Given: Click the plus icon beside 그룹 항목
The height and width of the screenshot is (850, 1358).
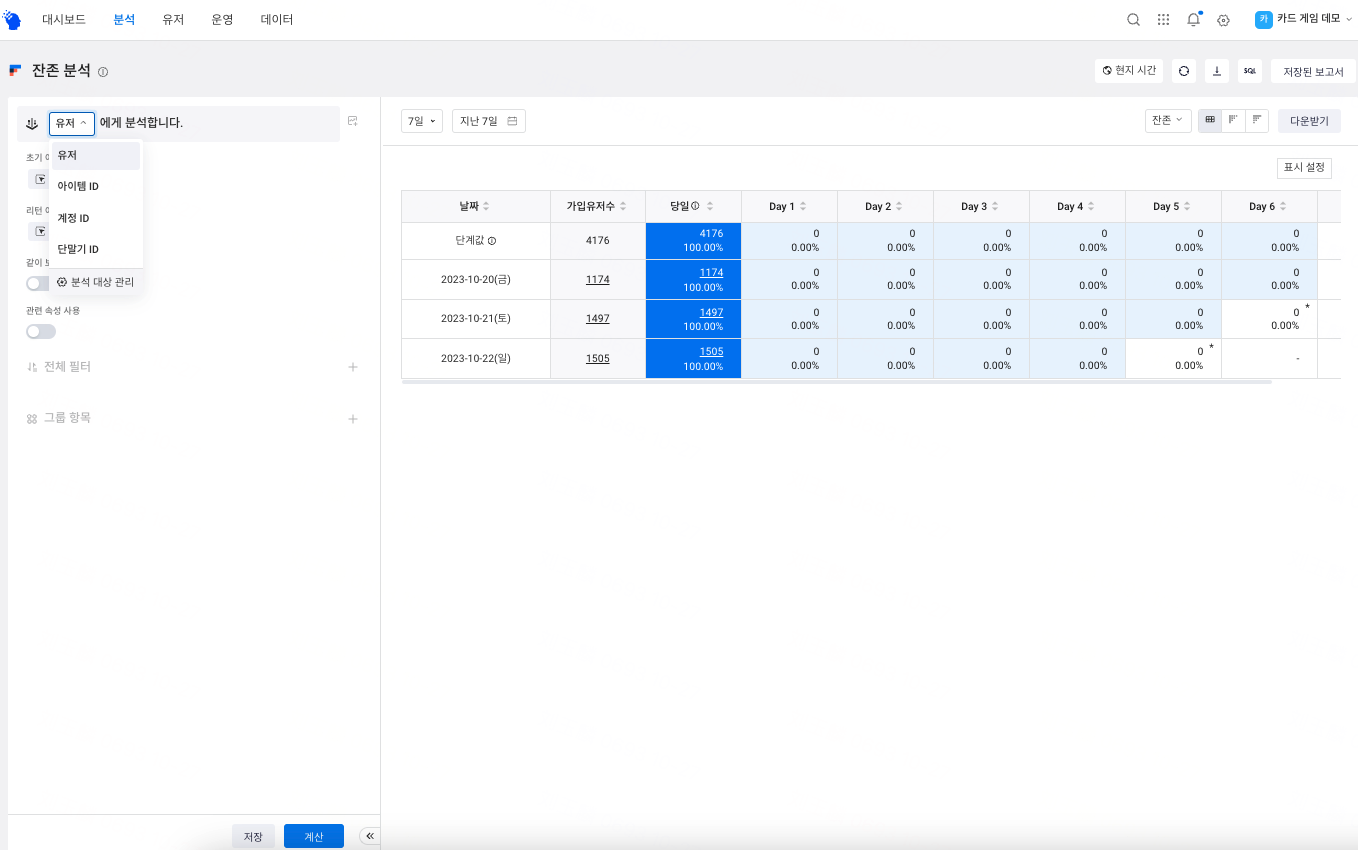Looking at the screenshot, I should tap(352, 418).
